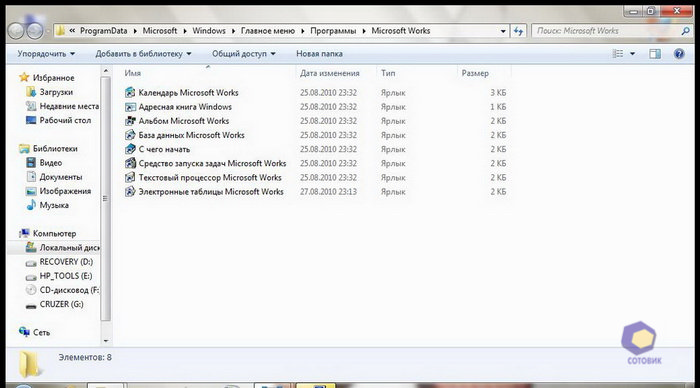The image size is (700, 388).
Task: Open the Общий доступ dropdown
Action: tap(244, 54)
